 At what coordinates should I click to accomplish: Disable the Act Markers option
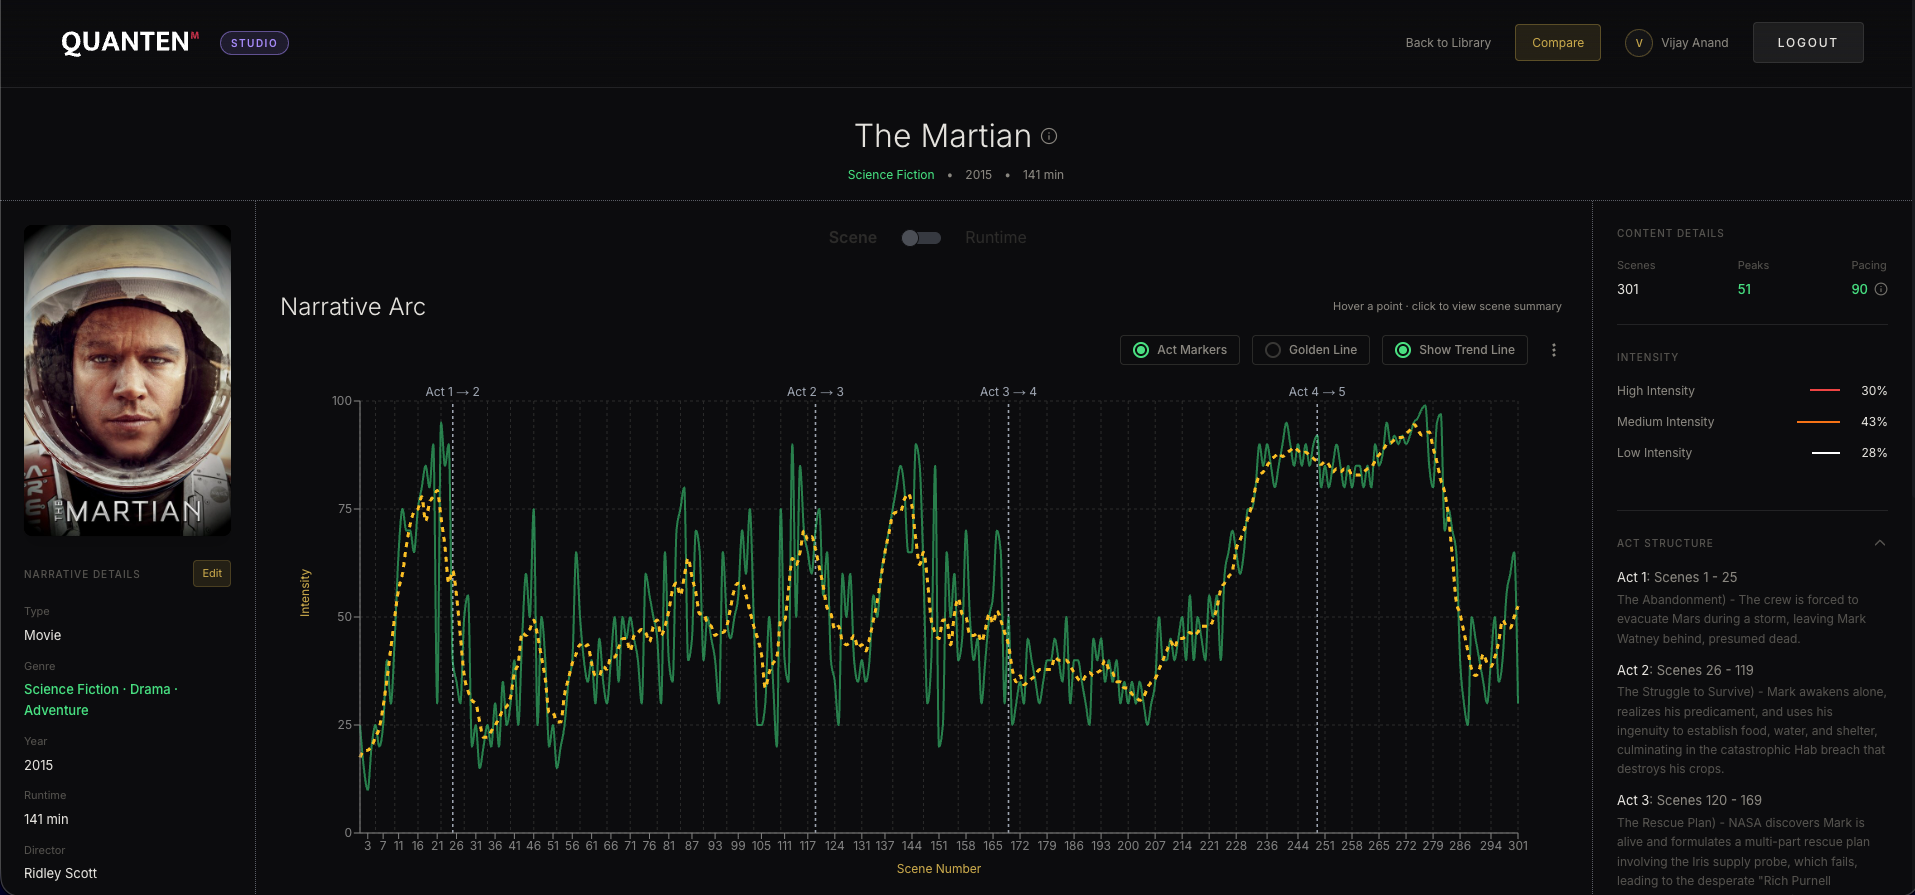1180,350
